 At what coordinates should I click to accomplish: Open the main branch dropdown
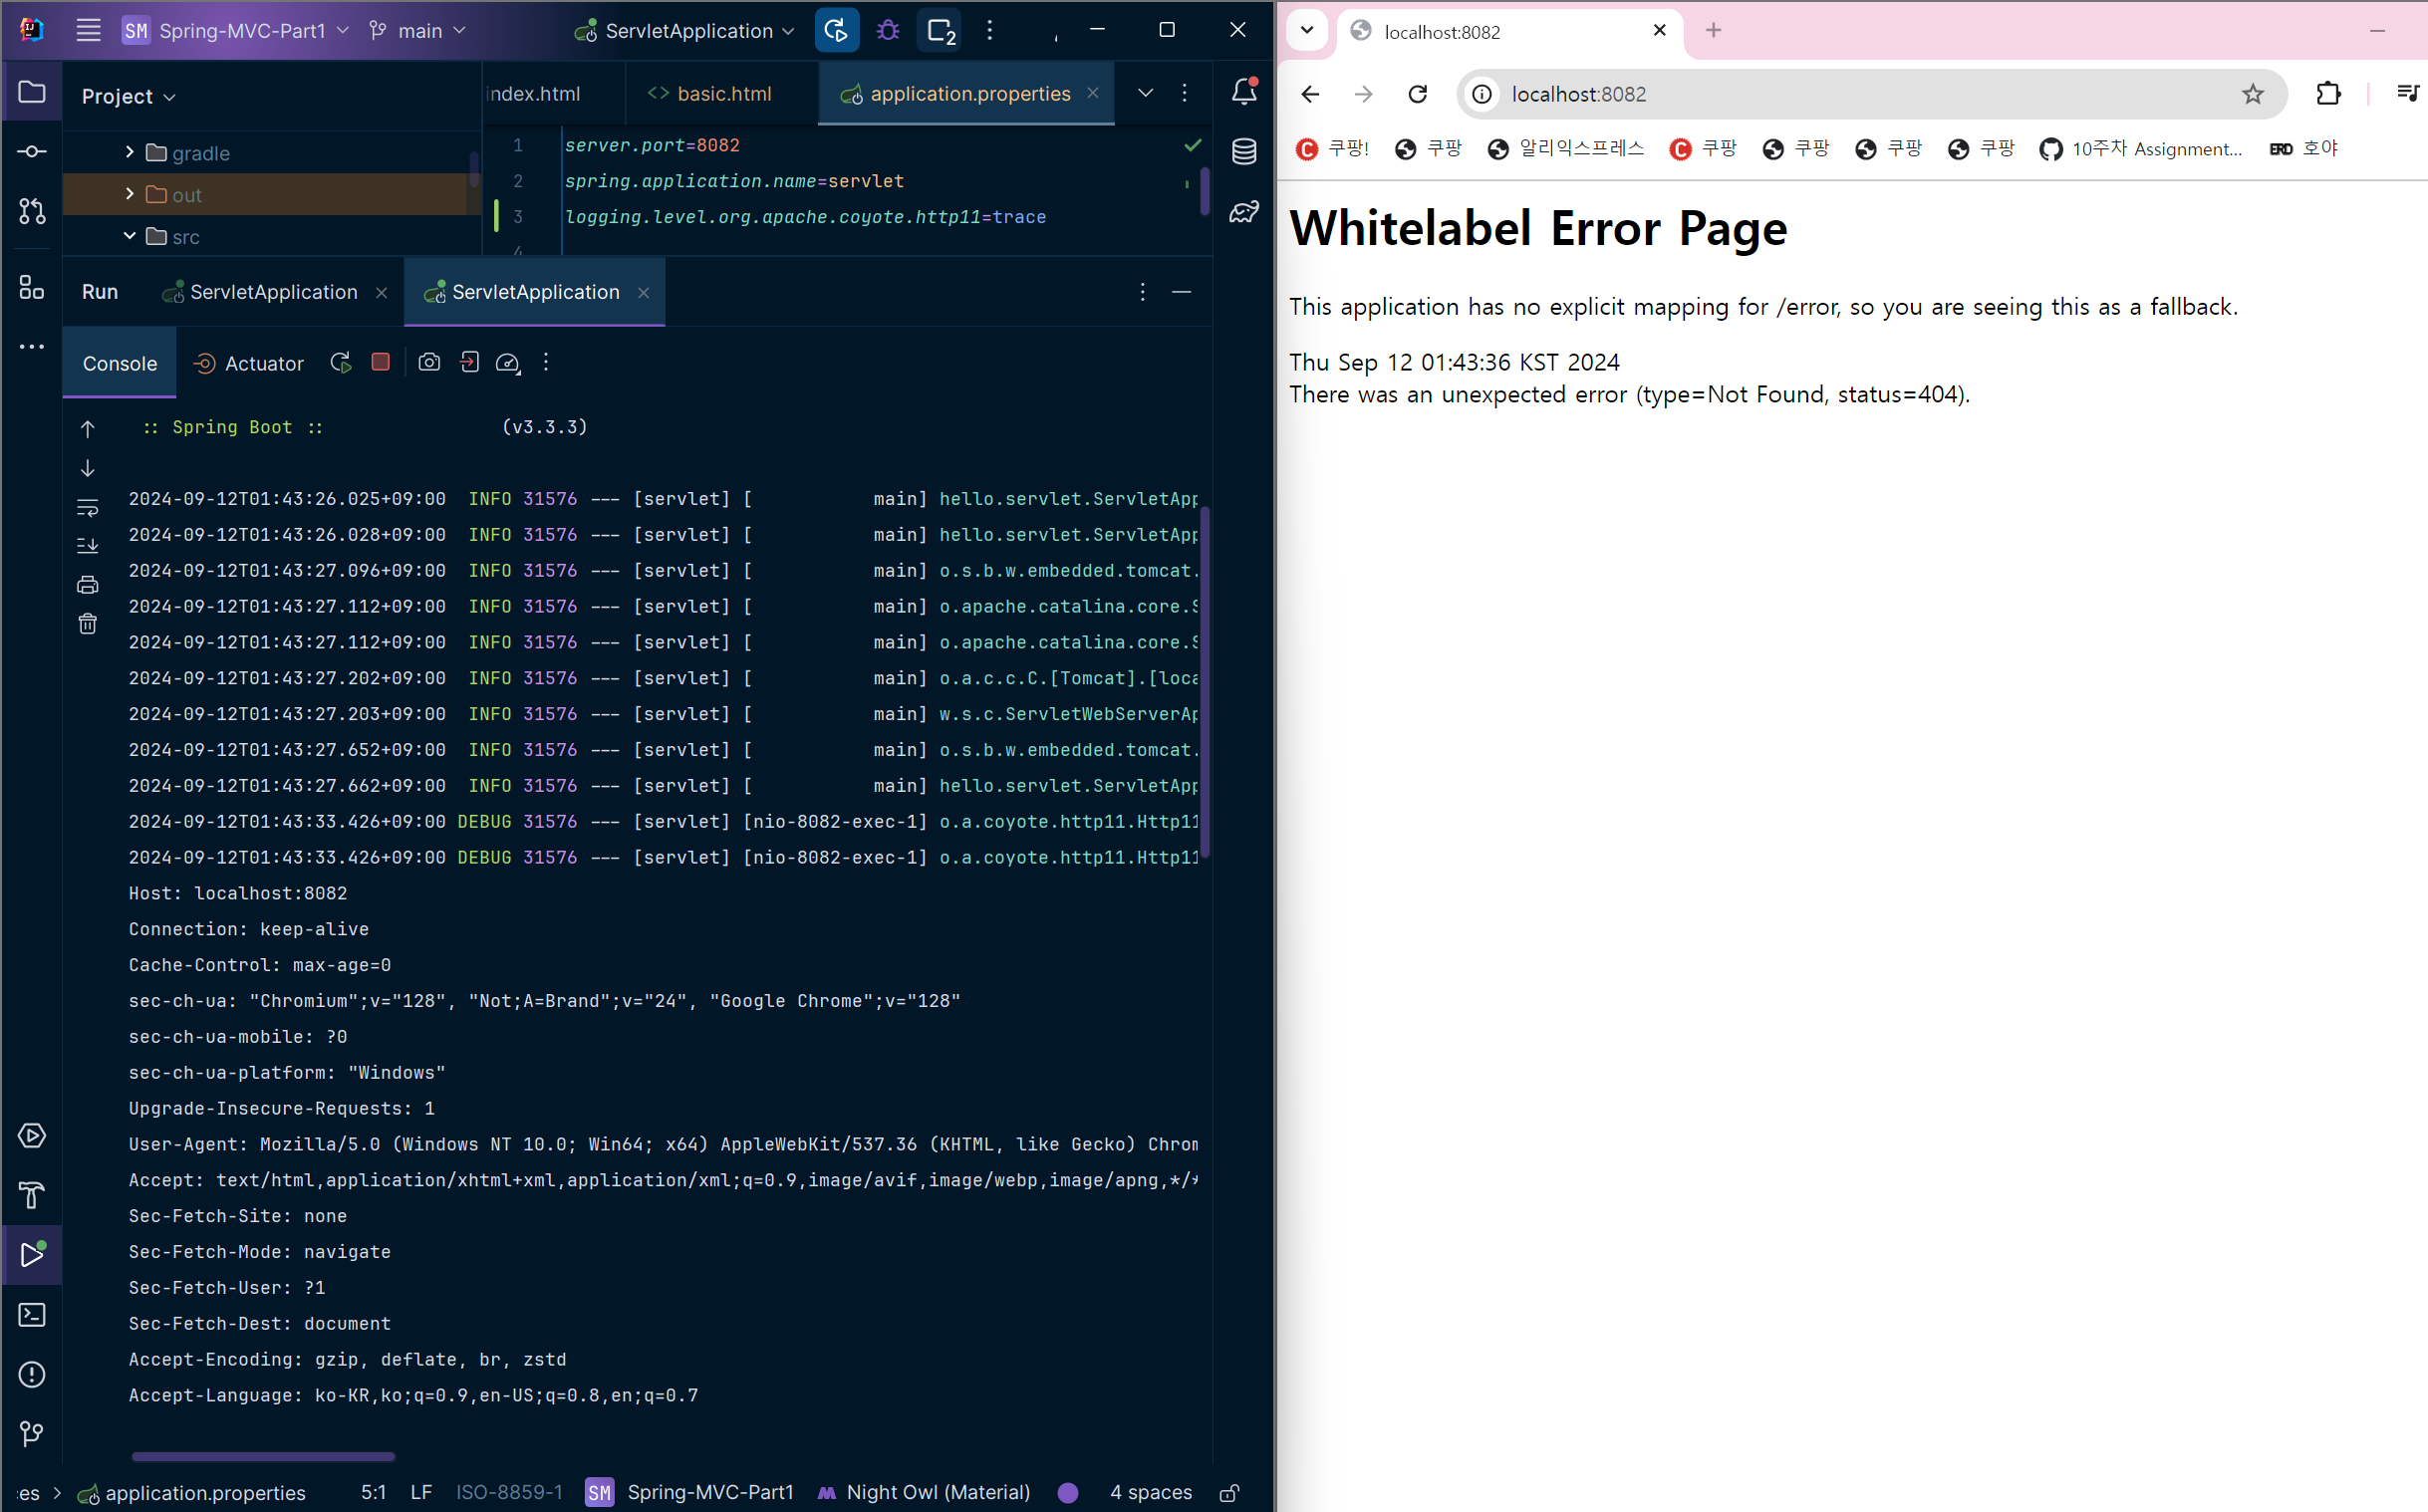point(417,30)
